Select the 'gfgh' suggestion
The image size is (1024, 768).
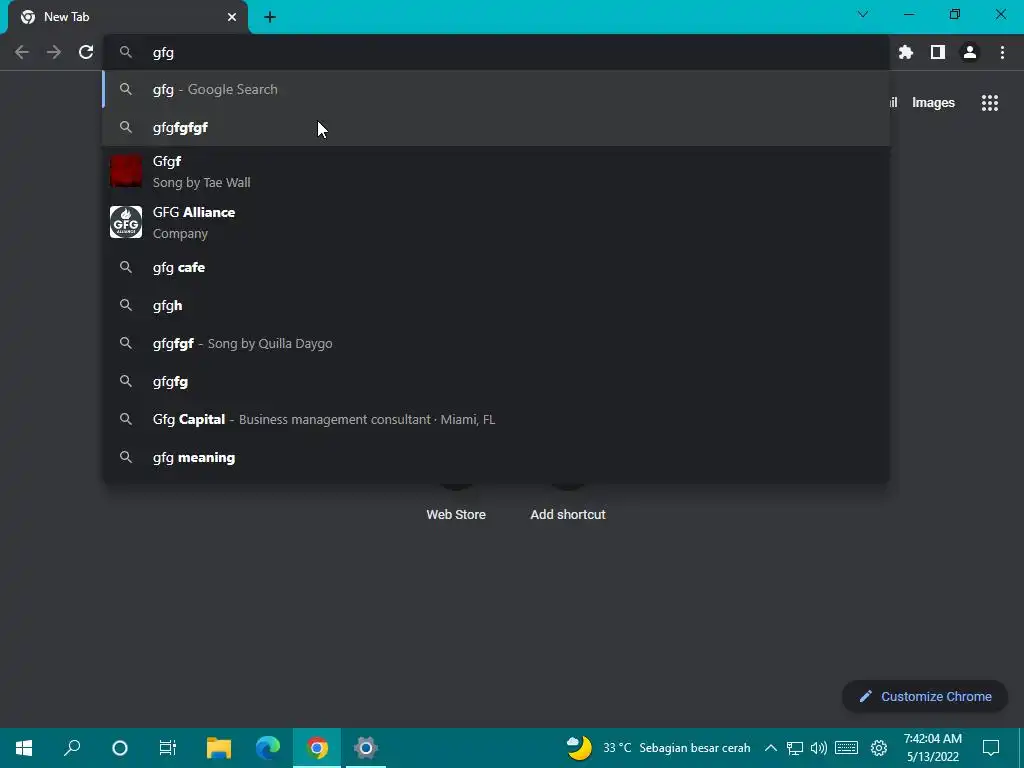point(496,305)
